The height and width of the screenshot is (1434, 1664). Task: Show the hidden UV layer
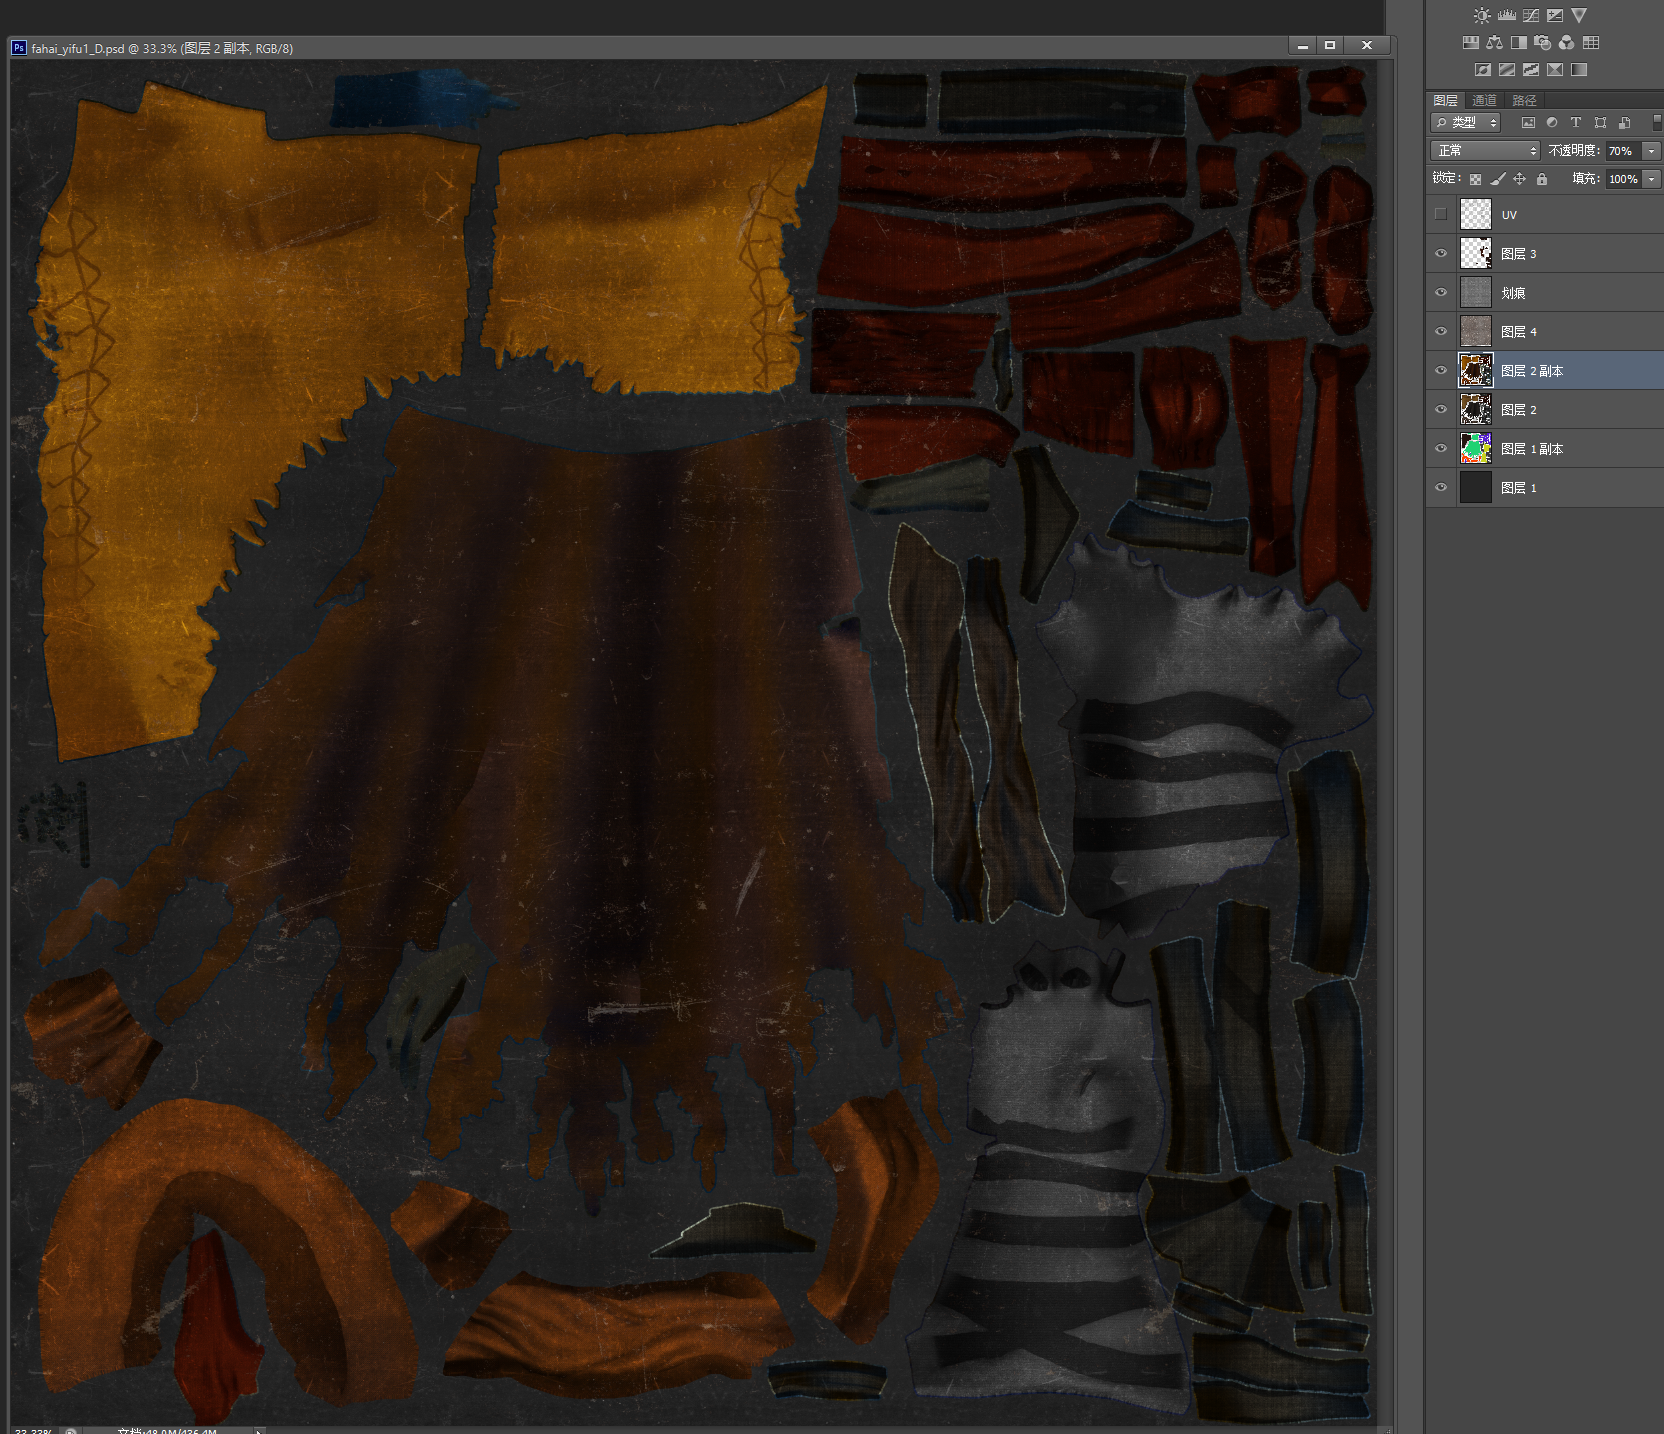1440,214
